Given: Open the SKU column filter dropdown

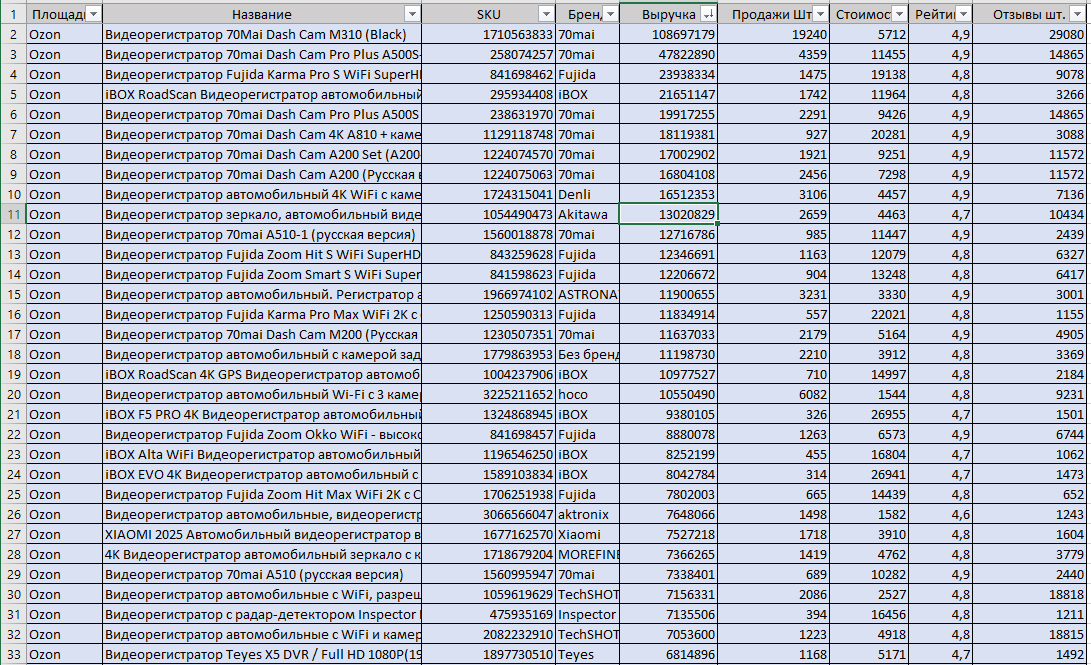Looking at the screenshot, I should (546, 14).
